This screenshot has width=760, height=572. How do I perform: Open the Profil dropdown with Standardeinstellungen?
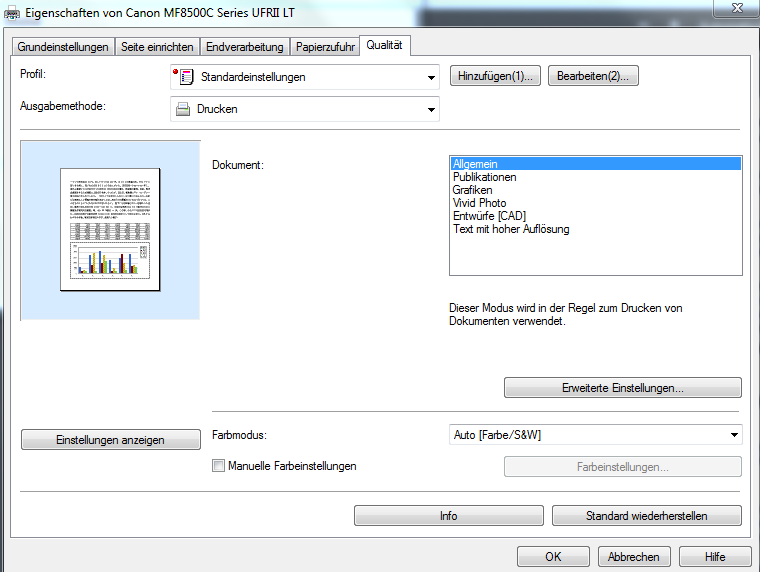pyautogui.click(x=305, y=77)
